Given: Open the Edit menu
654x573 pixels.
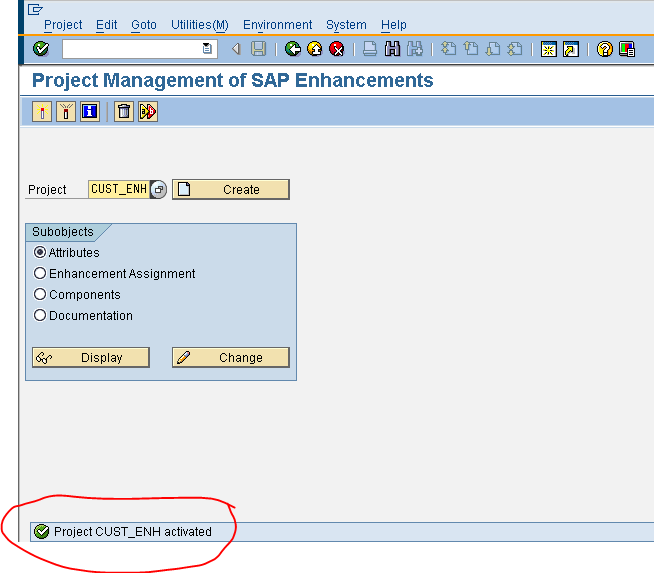Looking at the screenshot, I should click(x=106, y=25).
